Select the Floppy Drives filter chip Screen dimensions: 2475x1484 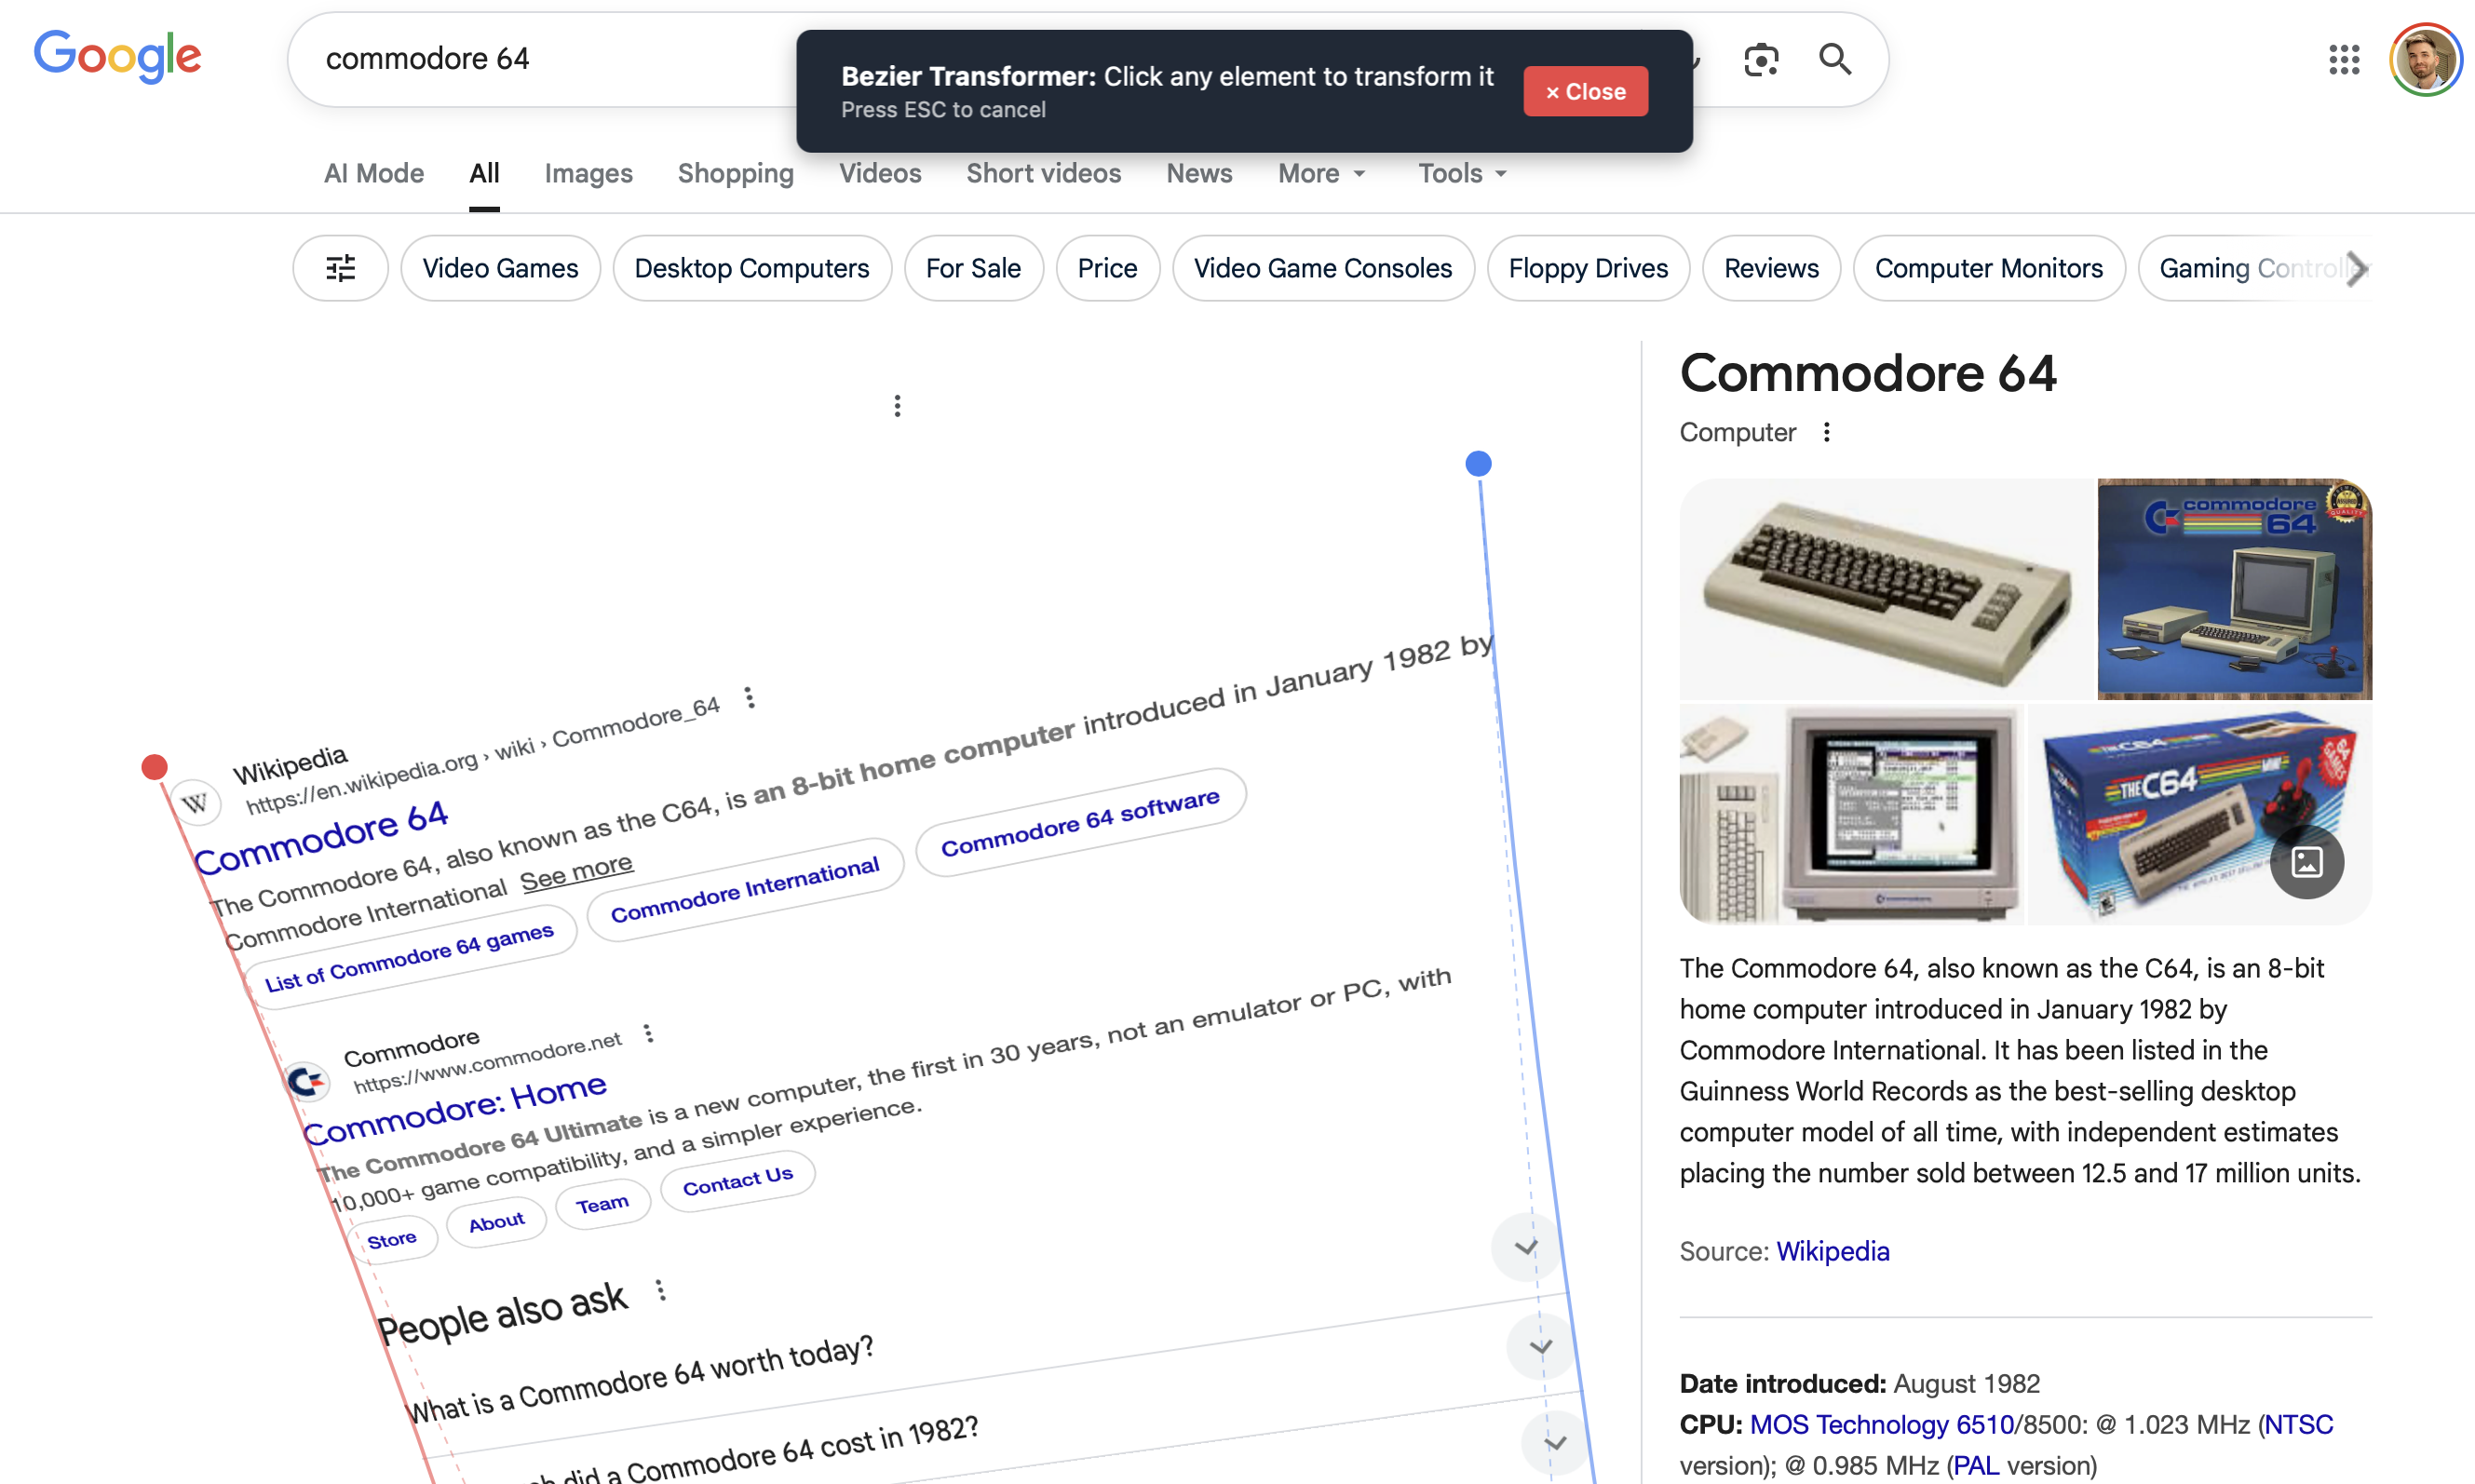pyautogui.click(x=1587, y=268)
